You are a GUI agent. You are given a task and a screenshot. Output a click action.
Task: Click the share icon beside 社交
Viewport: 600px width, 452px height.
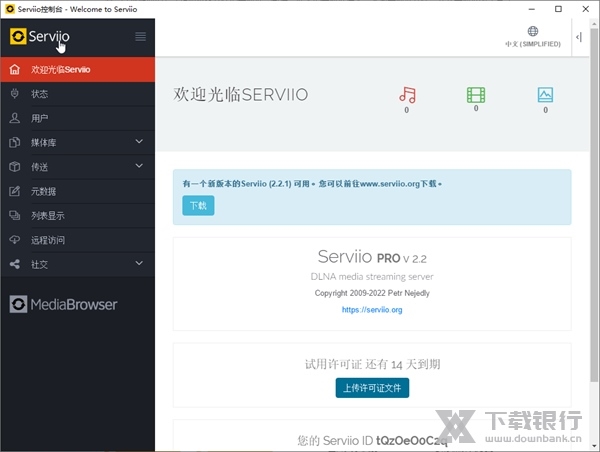click(x=15, y=264)
